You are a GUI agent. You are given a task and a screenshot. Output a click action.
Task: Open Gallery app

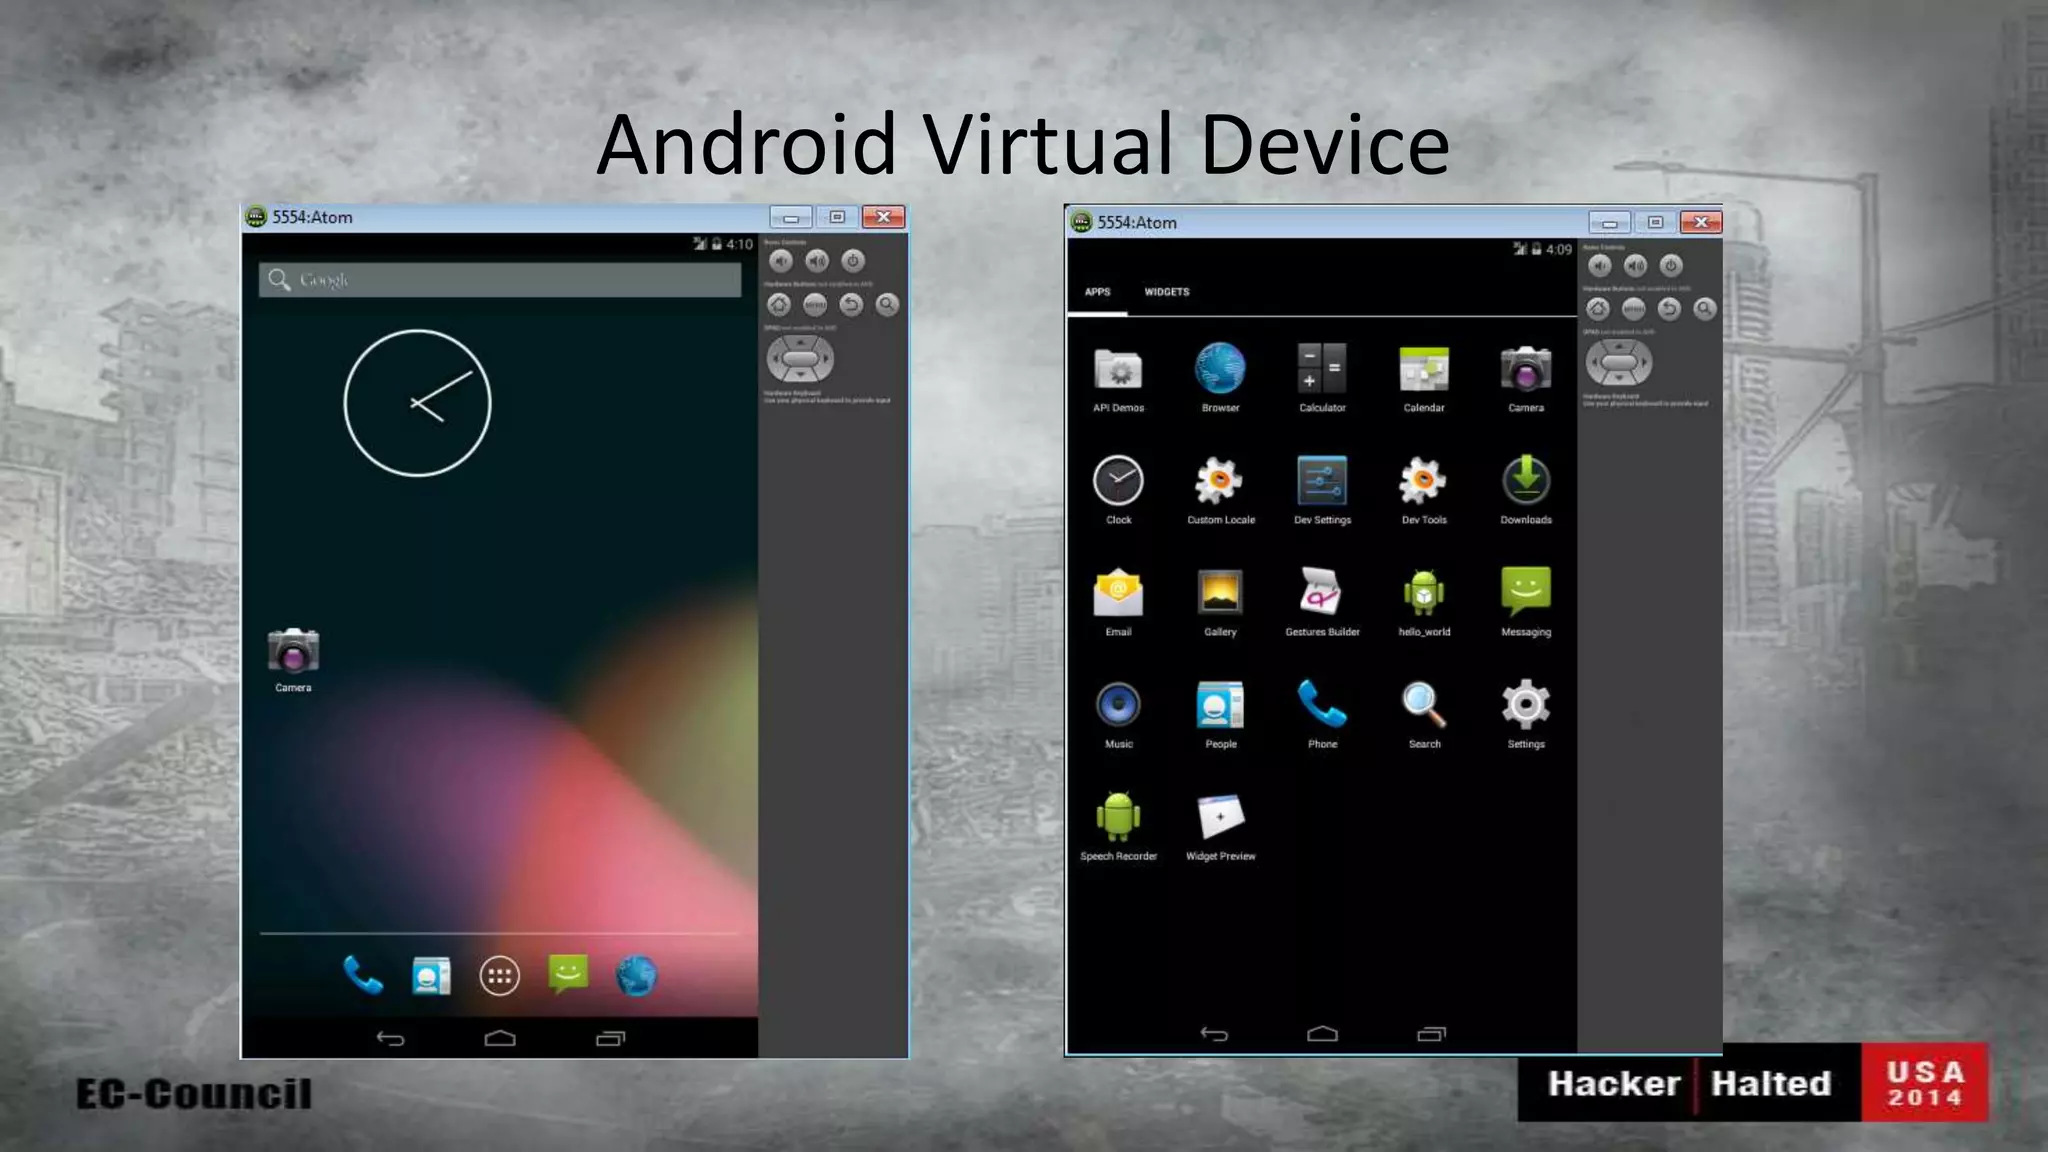tap(1220, 603)
